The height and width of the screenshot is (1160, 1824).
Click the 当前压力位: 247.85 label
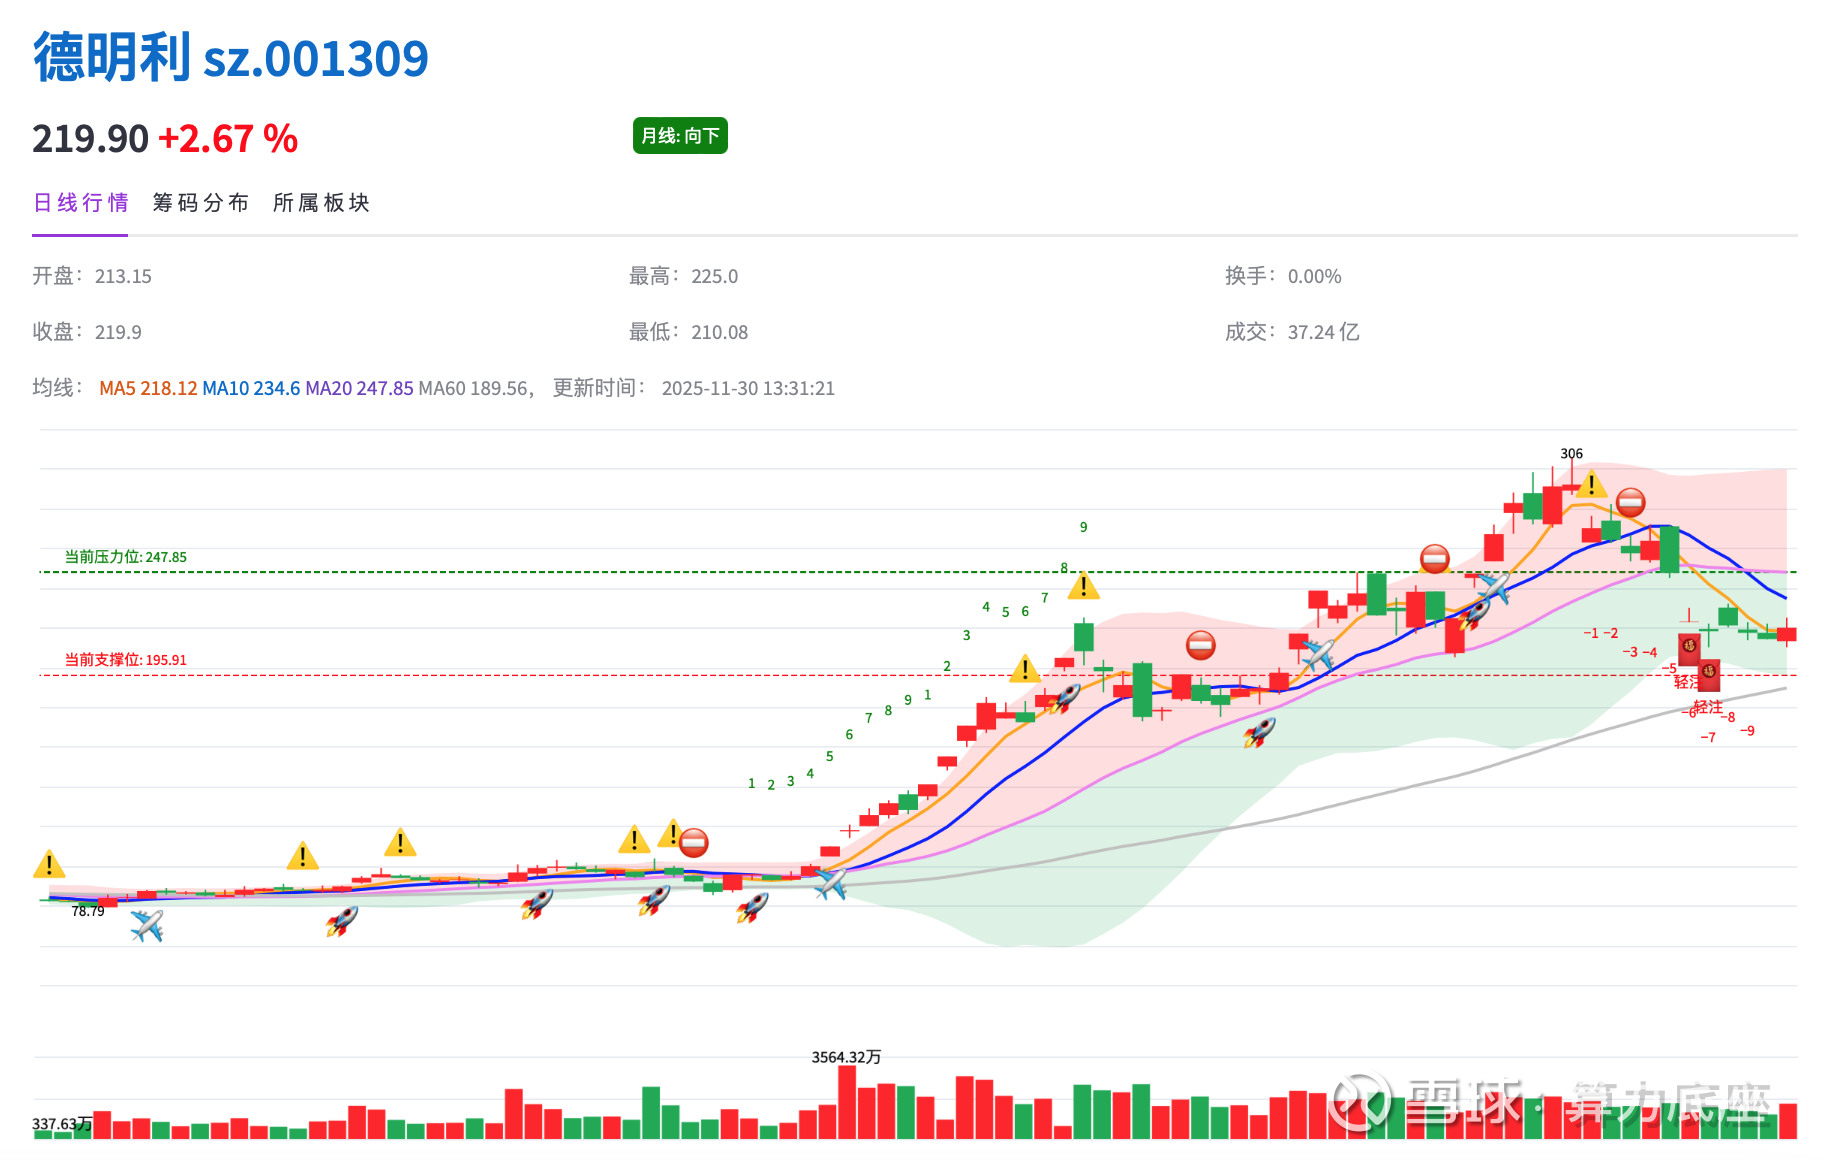(x=126, y=557)
